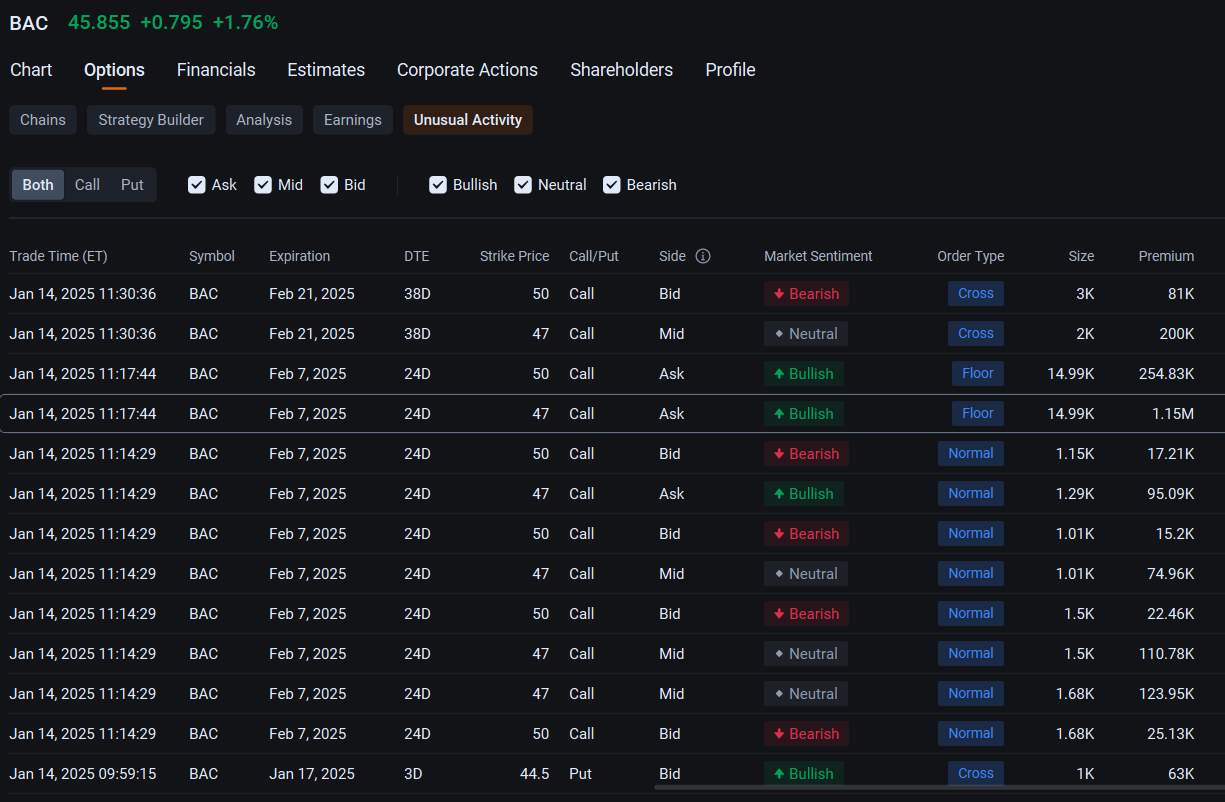Select the Both option filter
The height and width of the screenshot is (802, 1225).
[38, 185]
